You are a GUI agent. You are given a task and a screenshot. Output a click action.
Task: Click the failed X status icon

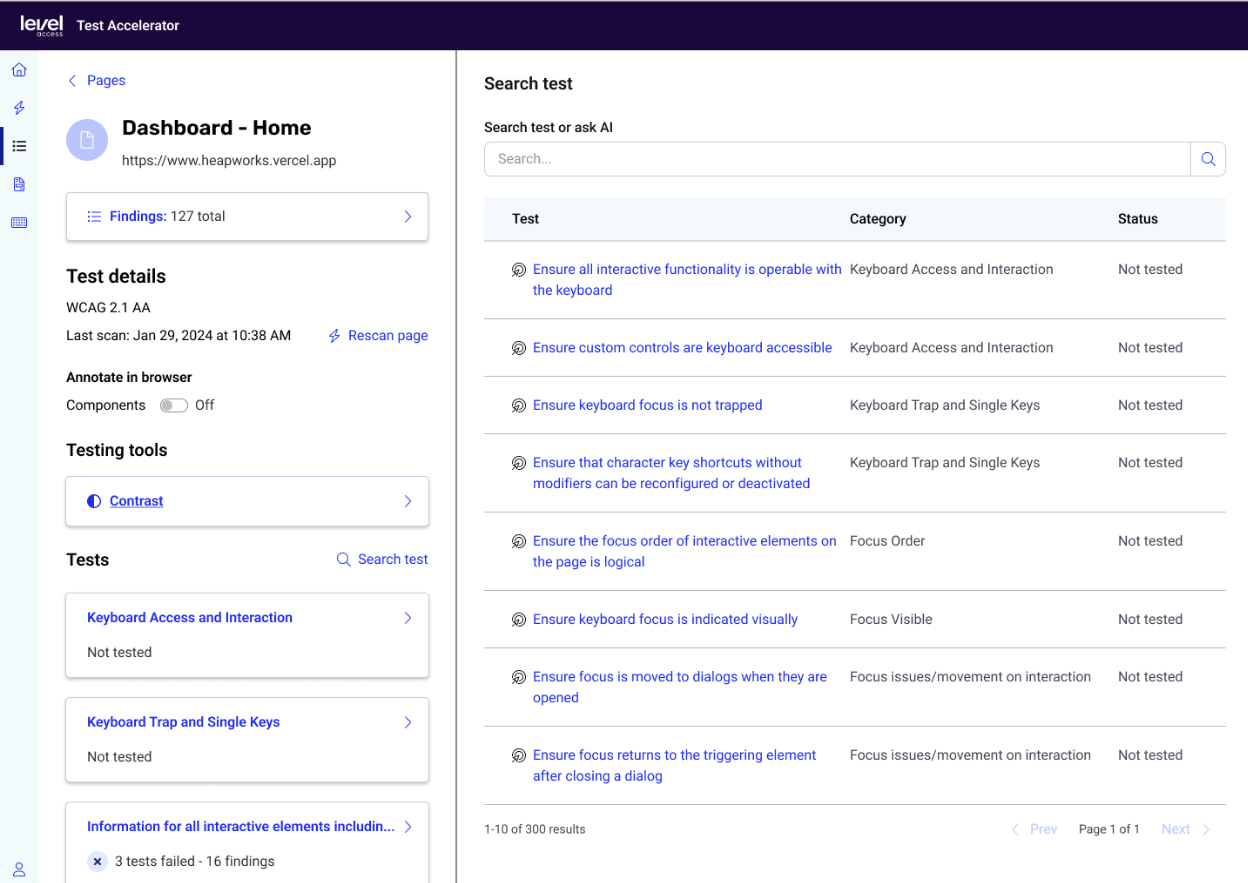(x=97, y=861)
